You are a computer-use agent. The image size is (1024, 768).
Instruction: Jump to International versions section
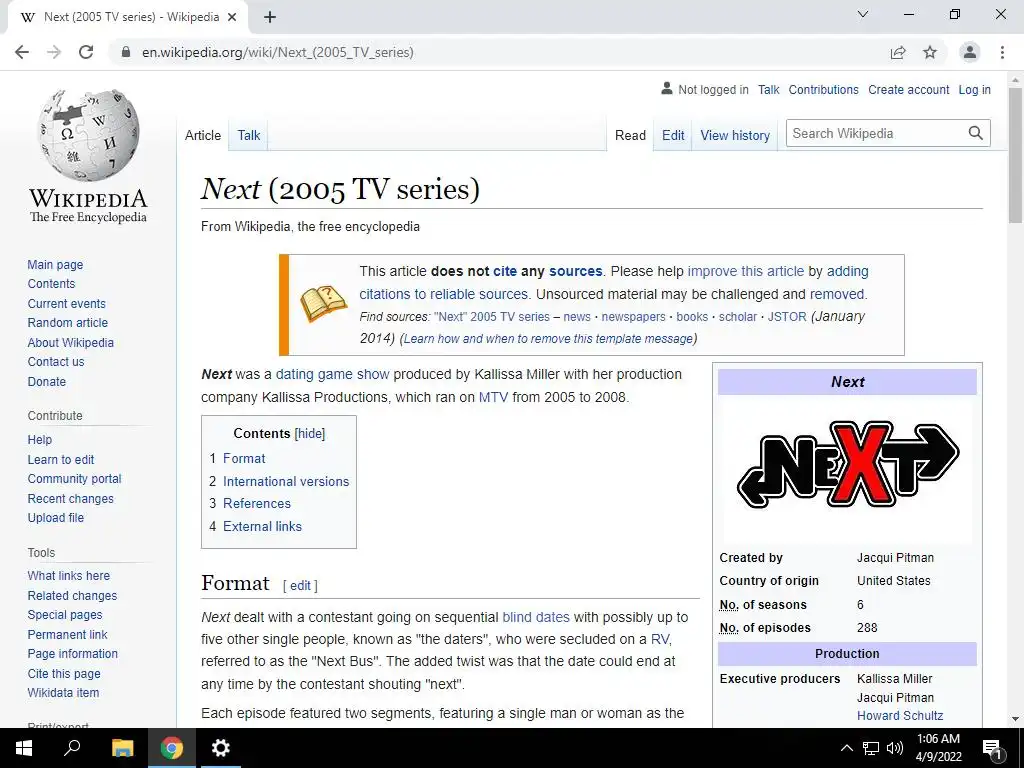point(286,481)
